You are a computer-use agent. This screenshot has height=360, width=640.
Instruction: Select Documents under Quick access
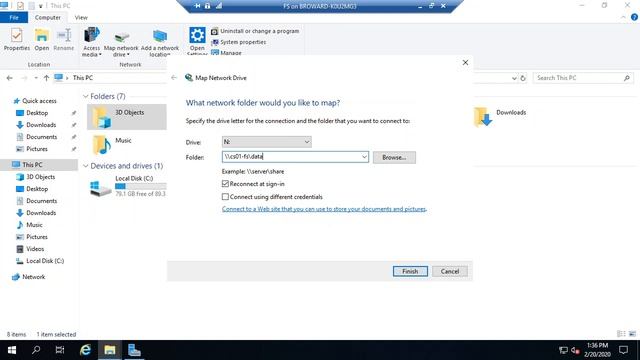pos(41,137)
